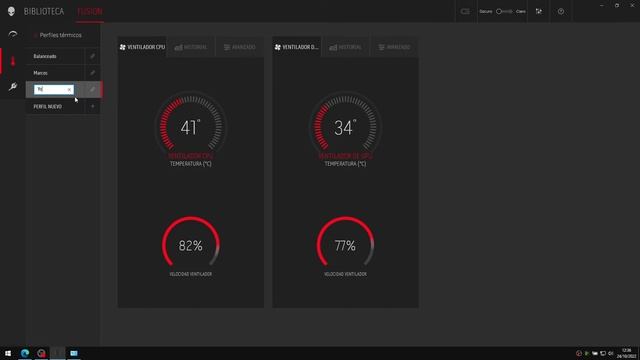Click the Claro theme label
This screenshot has width=640, height=360.
pyautogui.click(x=521, y=11)
